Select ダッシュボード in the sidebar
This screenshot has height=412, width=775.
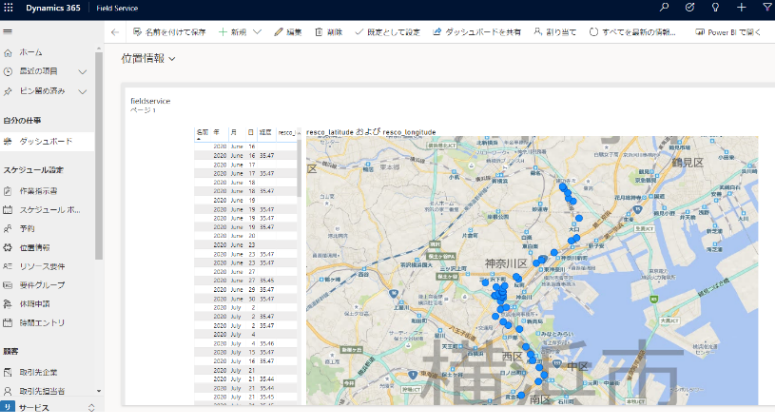coord(45,142)
